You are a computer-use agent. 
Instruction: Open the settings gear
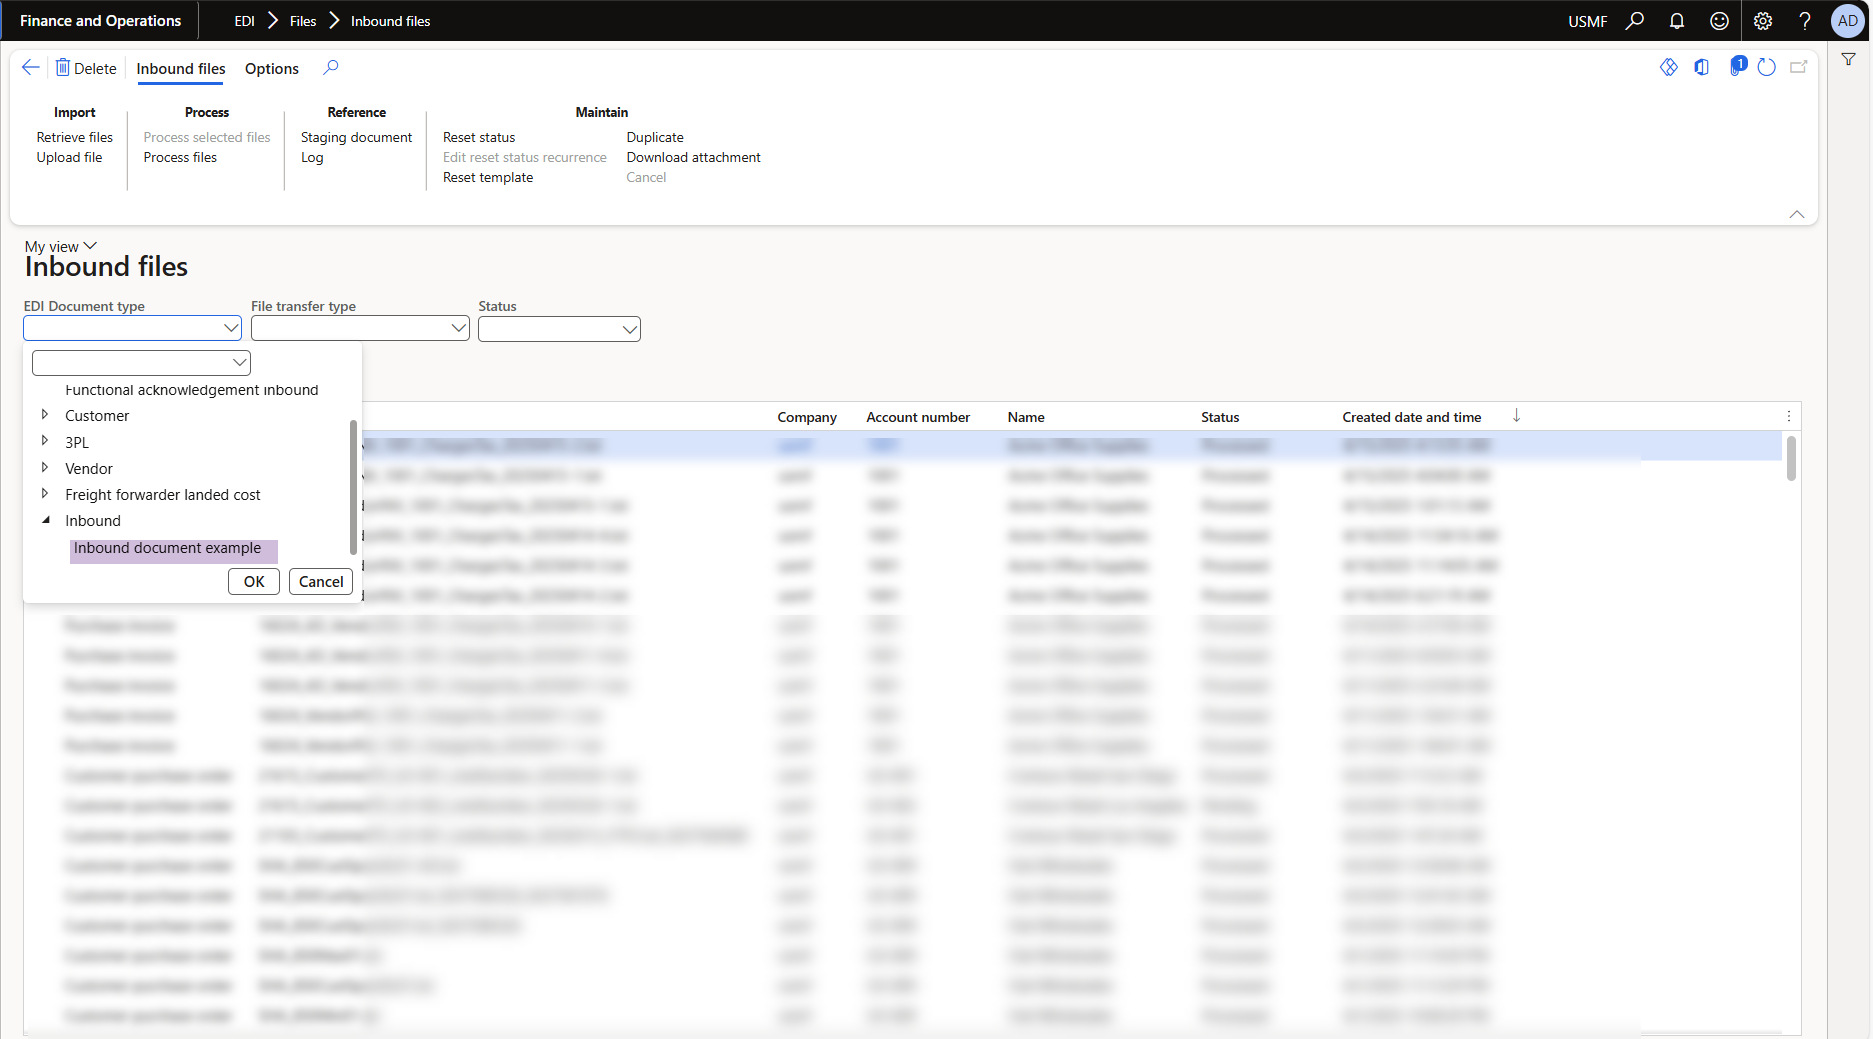pyautogui.click(x=1763, y=21)
